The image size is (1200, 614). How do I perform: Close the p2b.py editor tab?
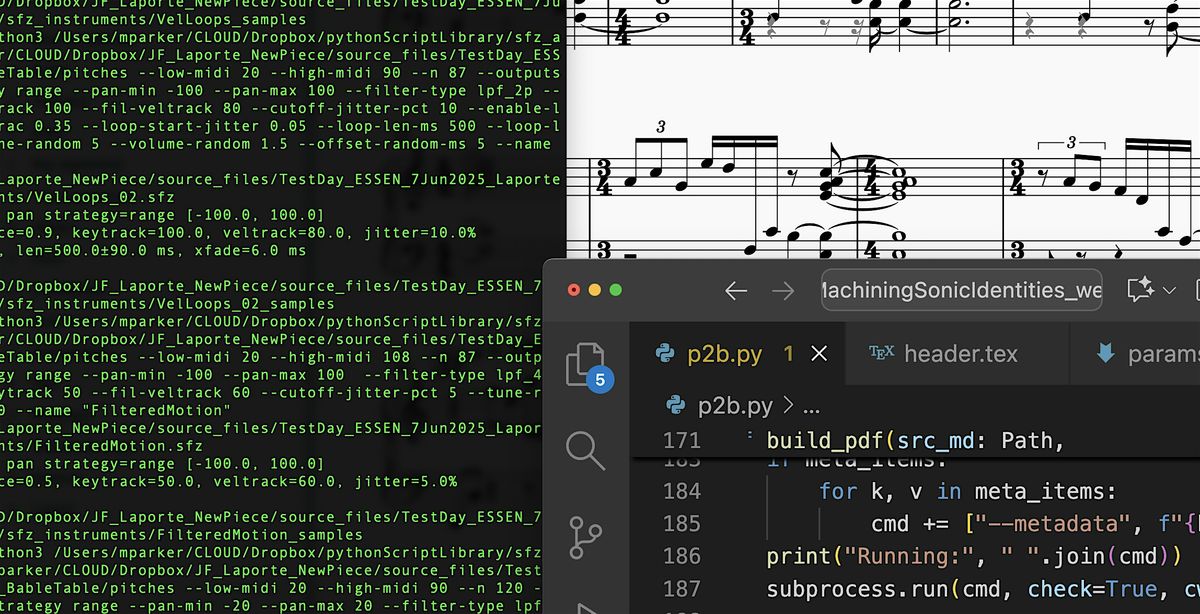coord(819,354)
